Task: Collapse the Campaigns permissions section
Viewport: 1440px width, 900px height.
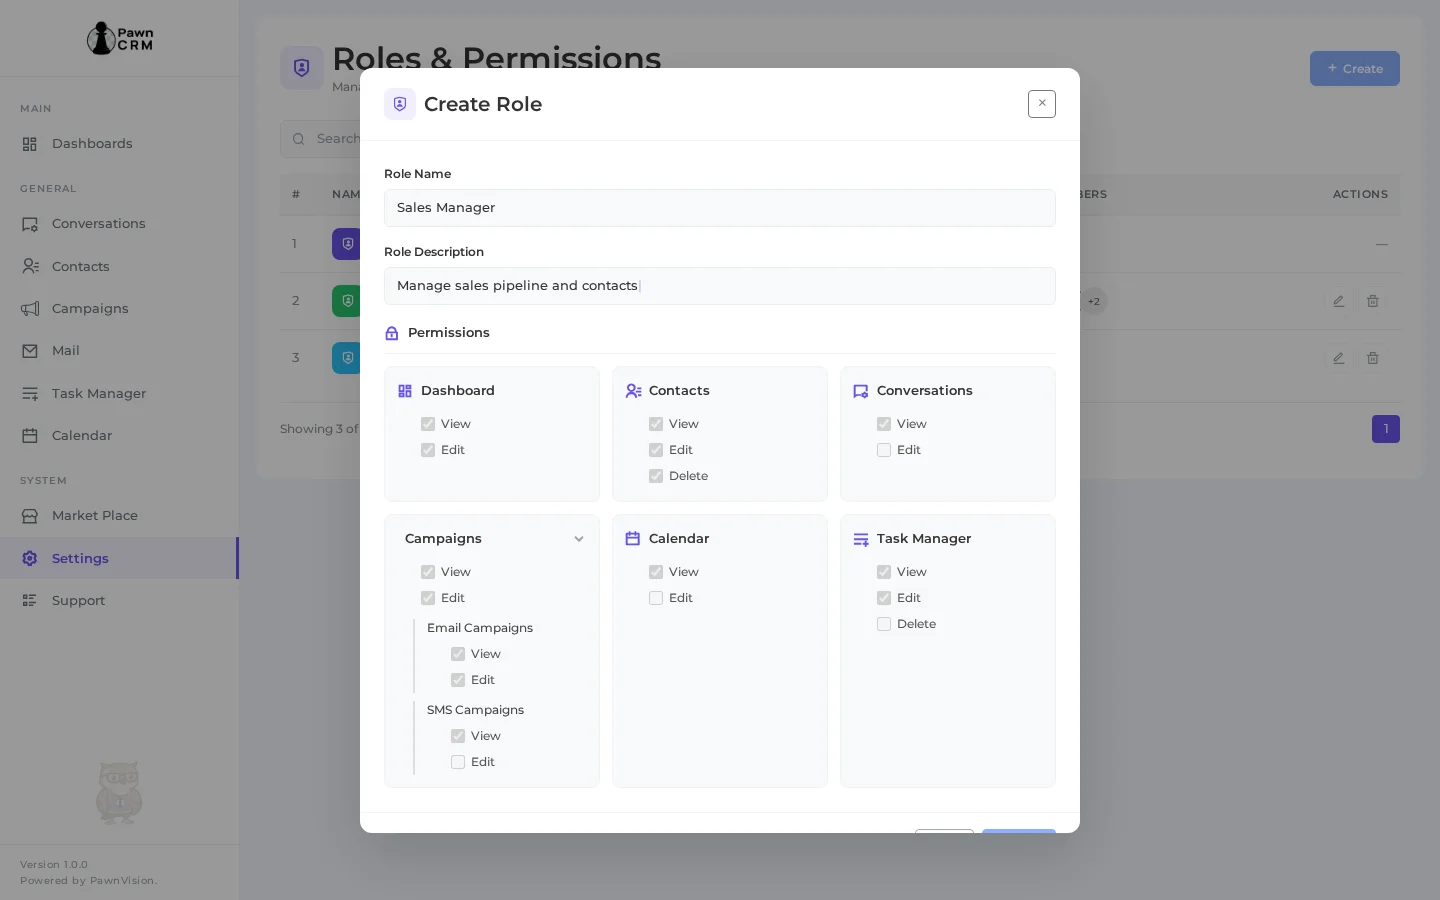Action: pos(579,539)
